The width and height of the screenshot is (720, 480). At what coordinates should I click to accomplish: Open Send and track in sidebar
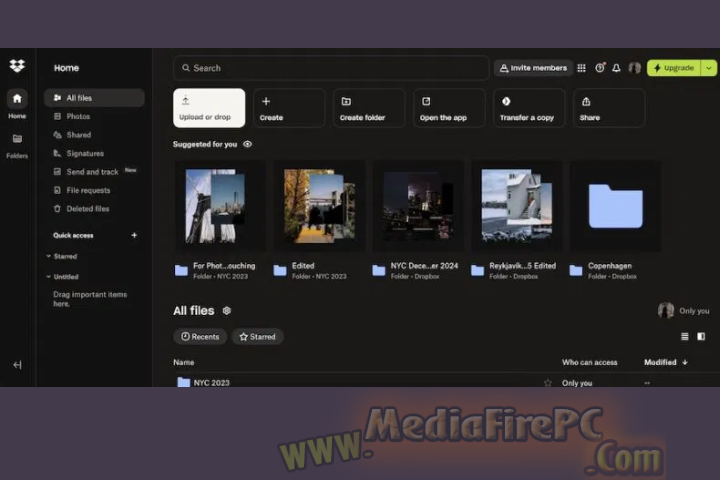pyautogui.click(x=94, y=172)
